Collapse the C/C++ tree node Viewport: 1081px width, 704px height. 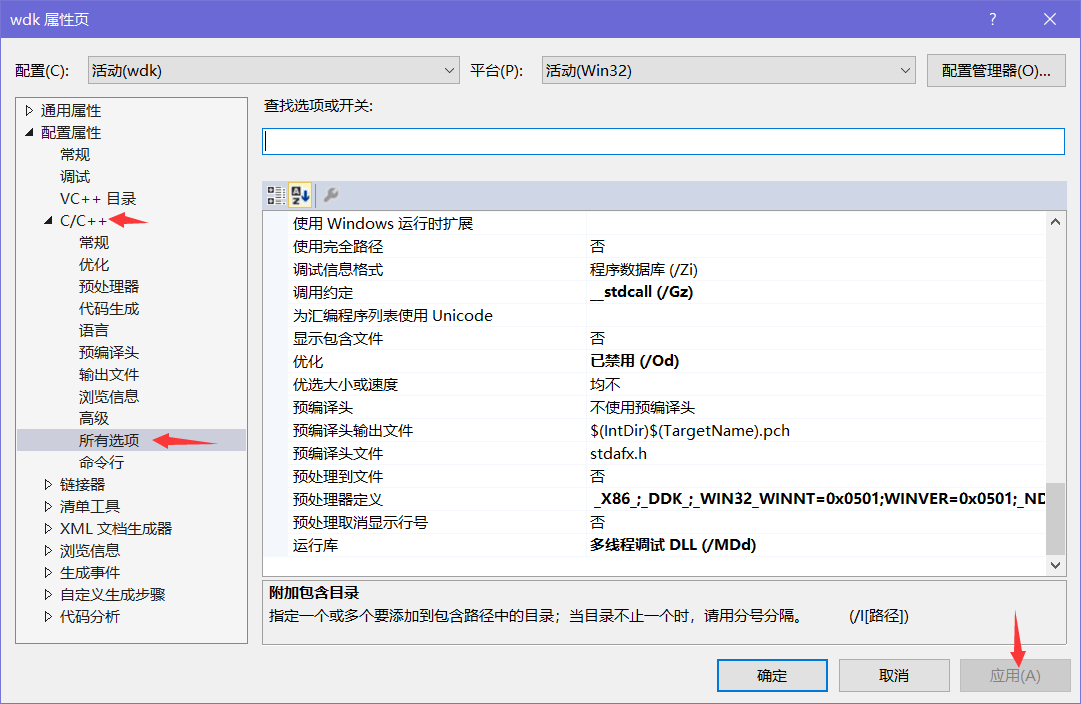48,221
